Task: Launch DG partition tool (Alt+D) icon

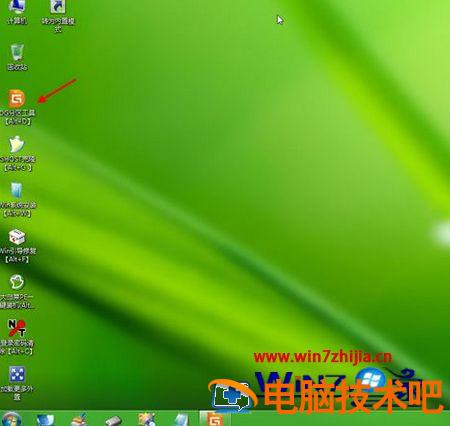Action: pyautogui.click(x=17, y=107)
